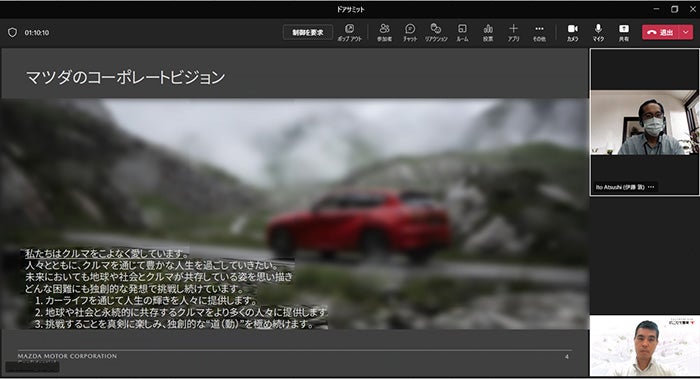Click the slide page number 4
700x379 pixels.
[x=567, y=356]
